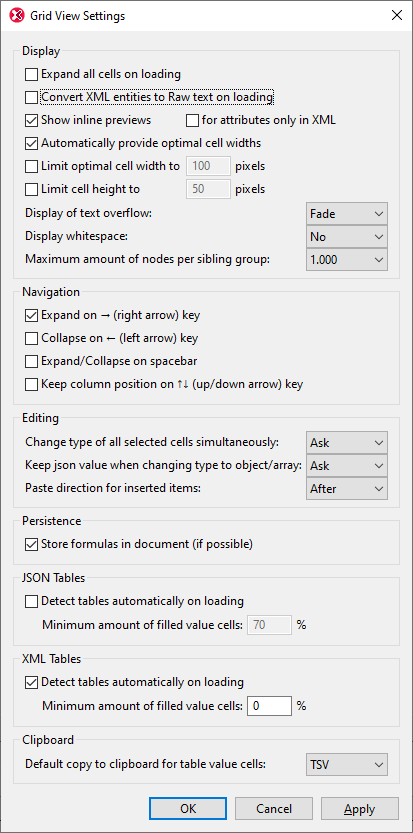Viewport: 413px width, 833px height.
Task: Tick for attributes only in XML
Action: 192,120
